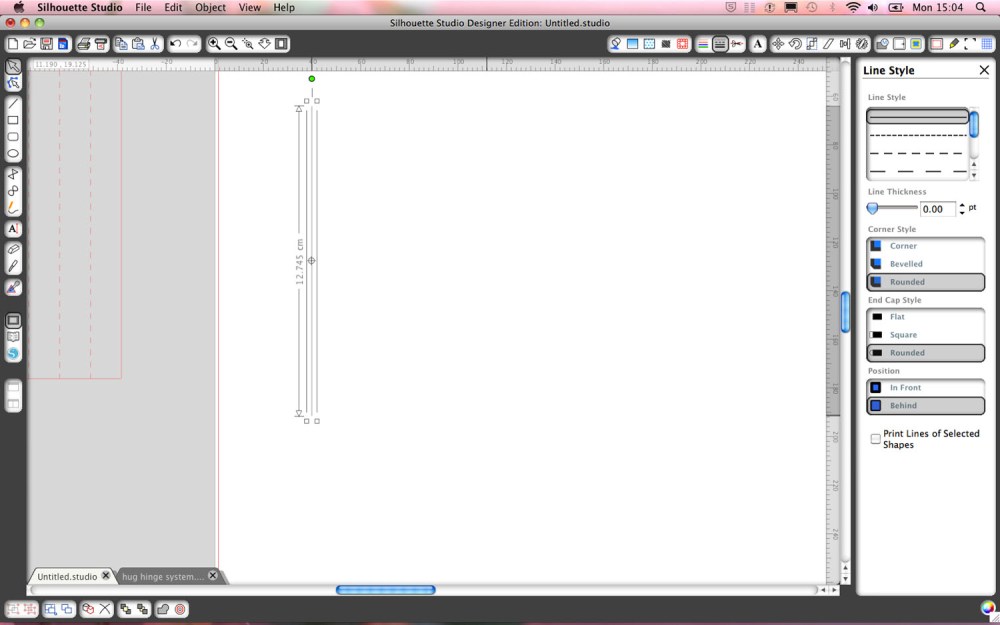Select the Rectangle drawing tool
The height and width of the screenshot is (625, 1000).
(x=13, y=121)
